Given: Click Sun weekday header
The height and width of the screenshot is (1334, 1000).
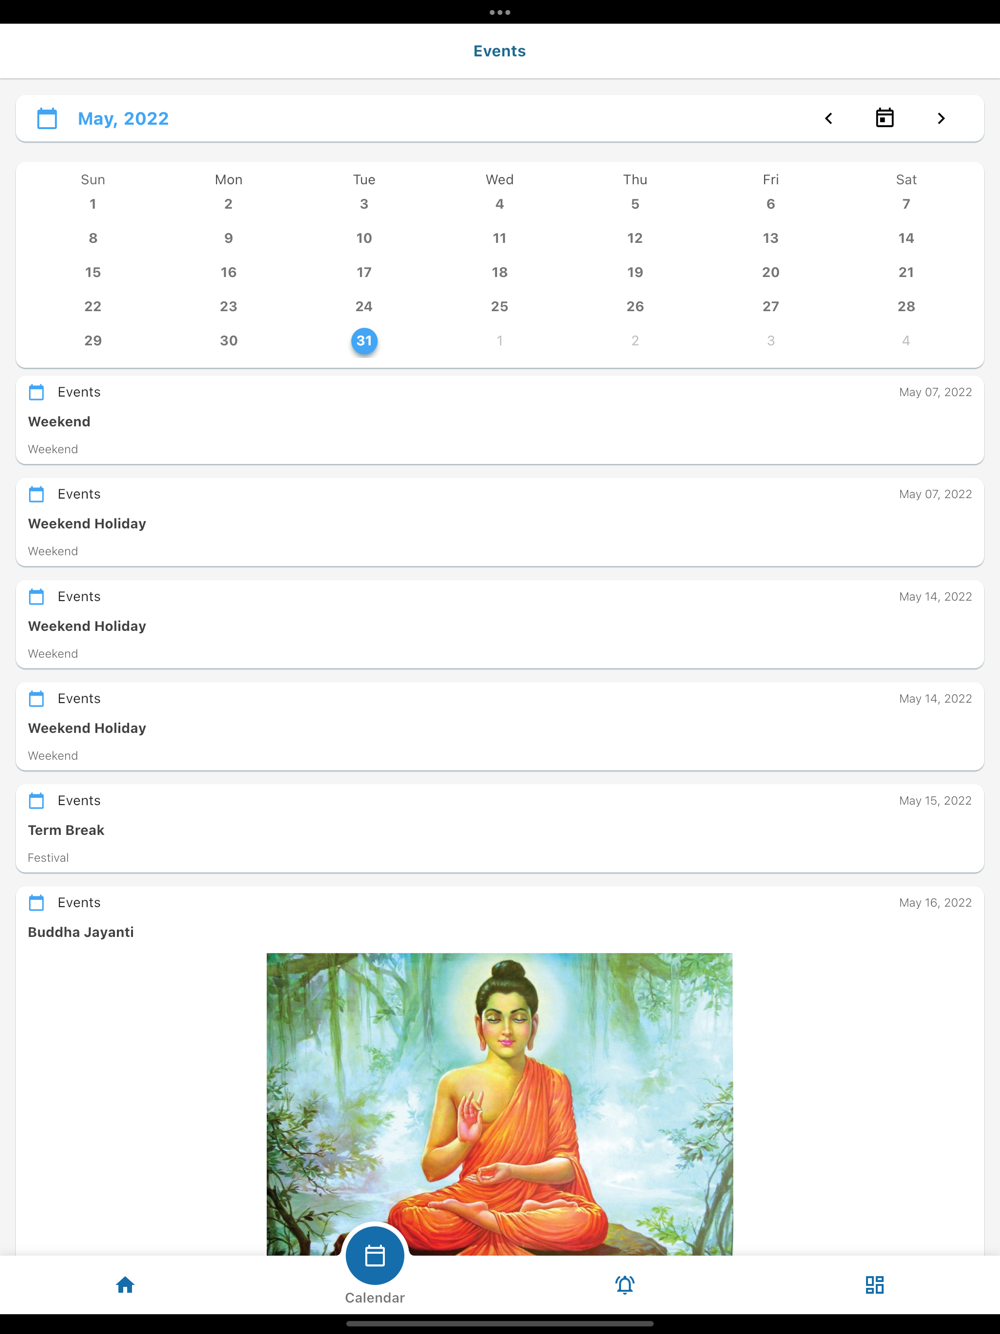Looking at the screenshot, I should pyautogui.click(x=93, y=180).
